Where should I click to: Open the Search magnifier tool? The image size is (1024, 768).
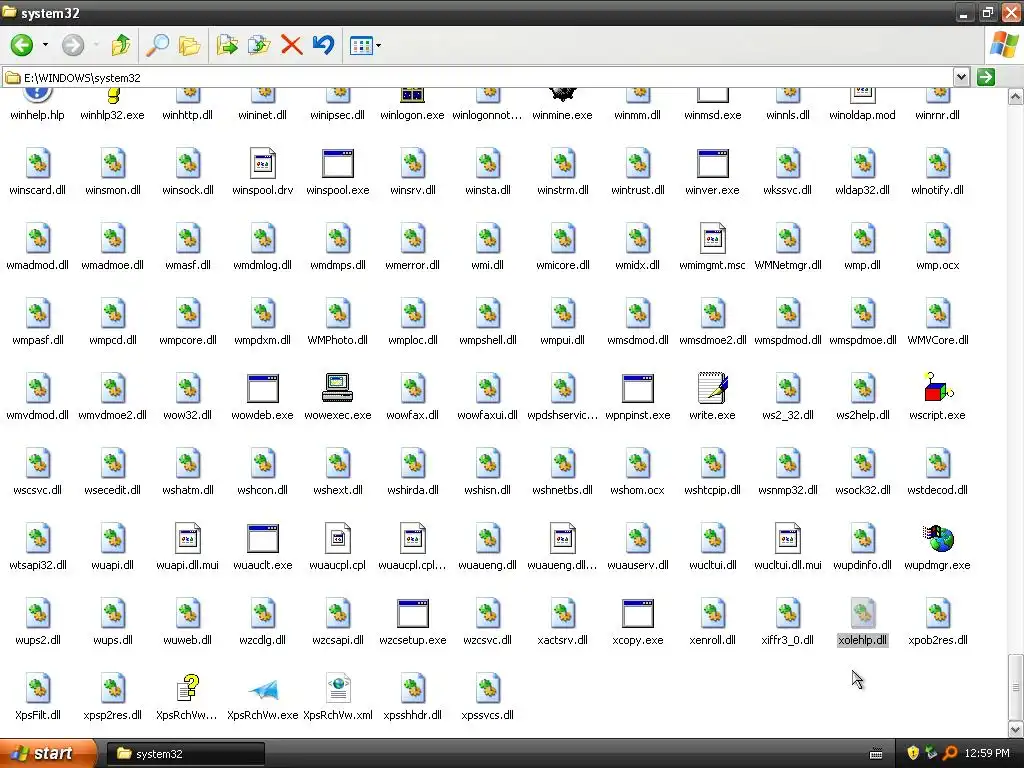click(x=157, y=45)
